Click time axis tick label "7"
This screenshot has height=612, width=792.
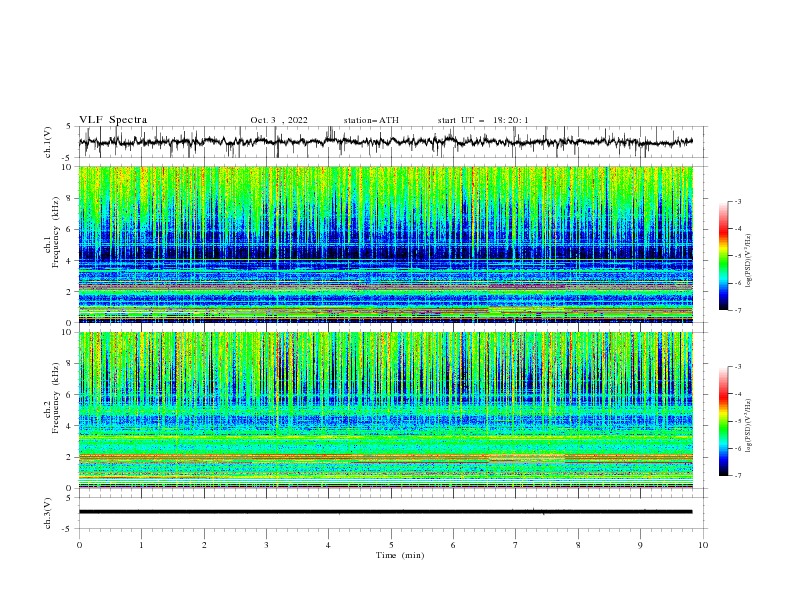[516, 545]
